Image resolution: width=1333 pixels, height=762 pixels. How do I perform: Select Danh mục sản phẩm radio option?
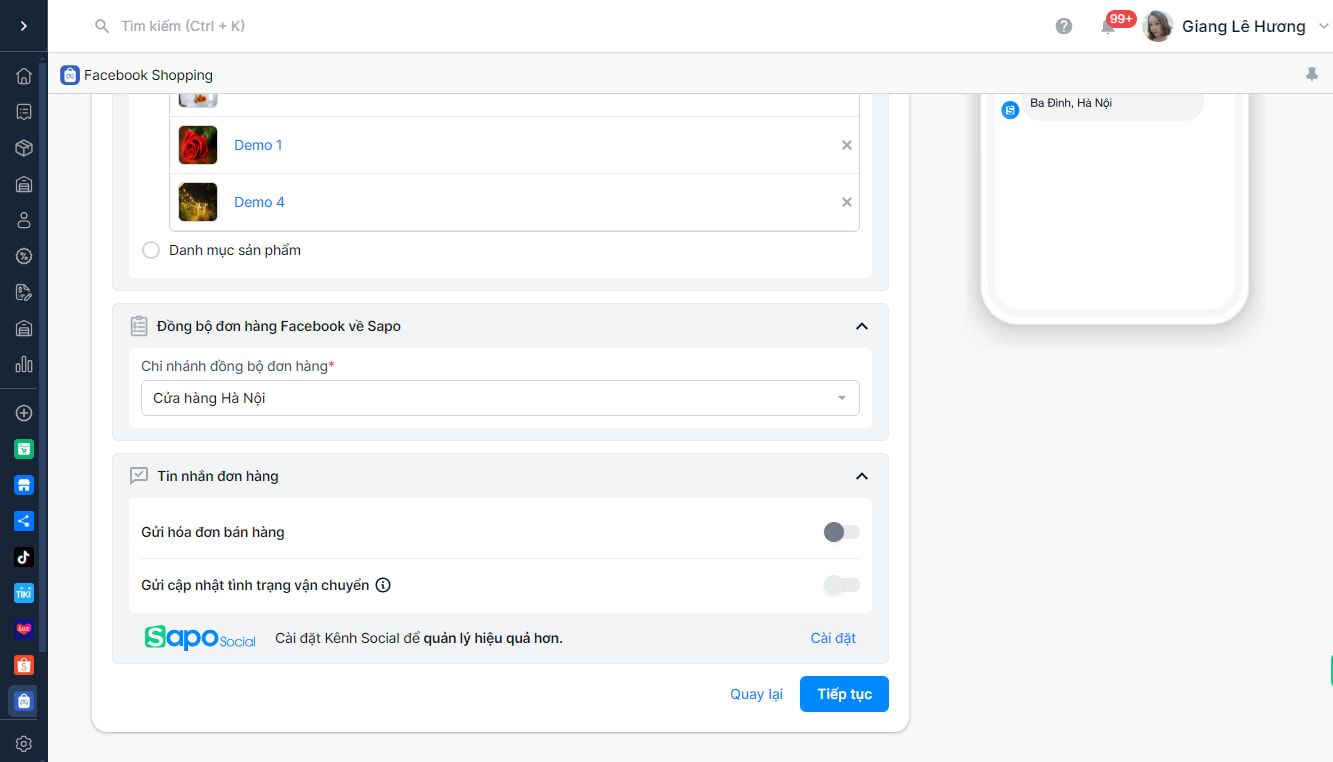(x=151, y=250)
